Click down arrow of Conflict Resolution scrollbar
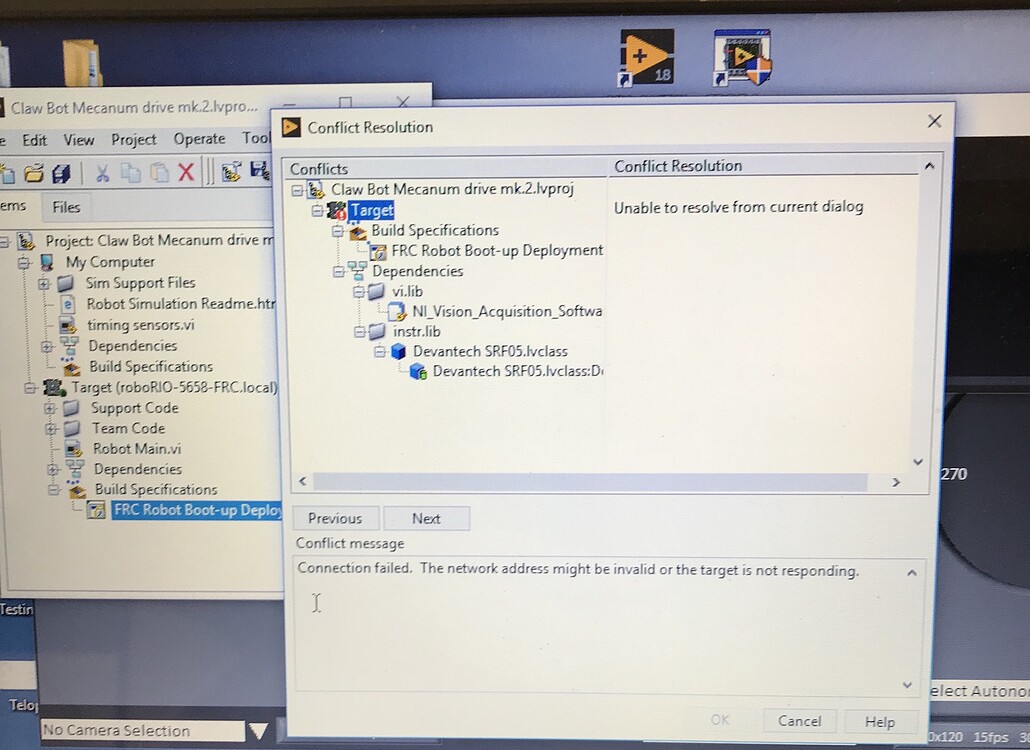Viewport: 1030px width, 750px height. [x=918, y=462]
